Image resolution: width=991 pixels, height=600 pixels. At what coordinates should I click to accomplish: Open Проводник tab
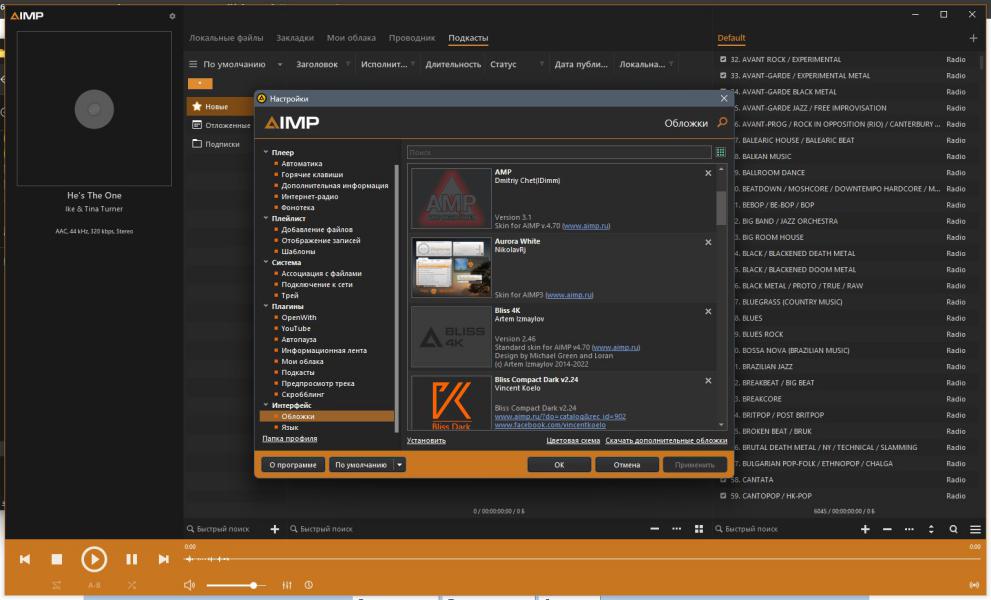[411, 38]
